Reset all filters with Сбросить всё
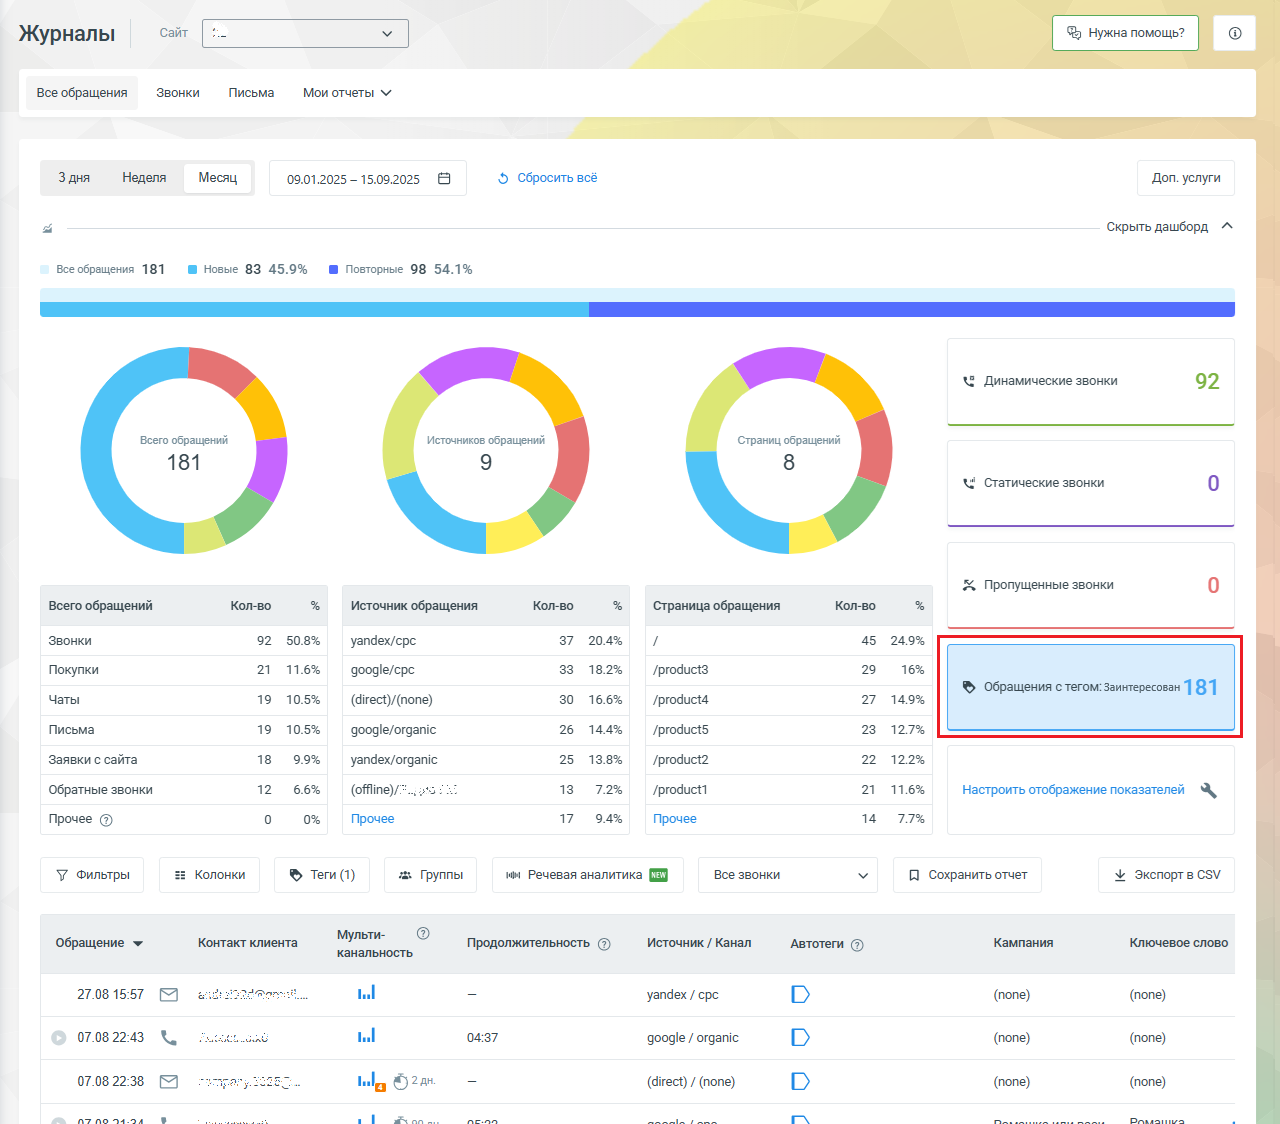The width and height of the screenshot is (1280, 1124). click(547, 178)
